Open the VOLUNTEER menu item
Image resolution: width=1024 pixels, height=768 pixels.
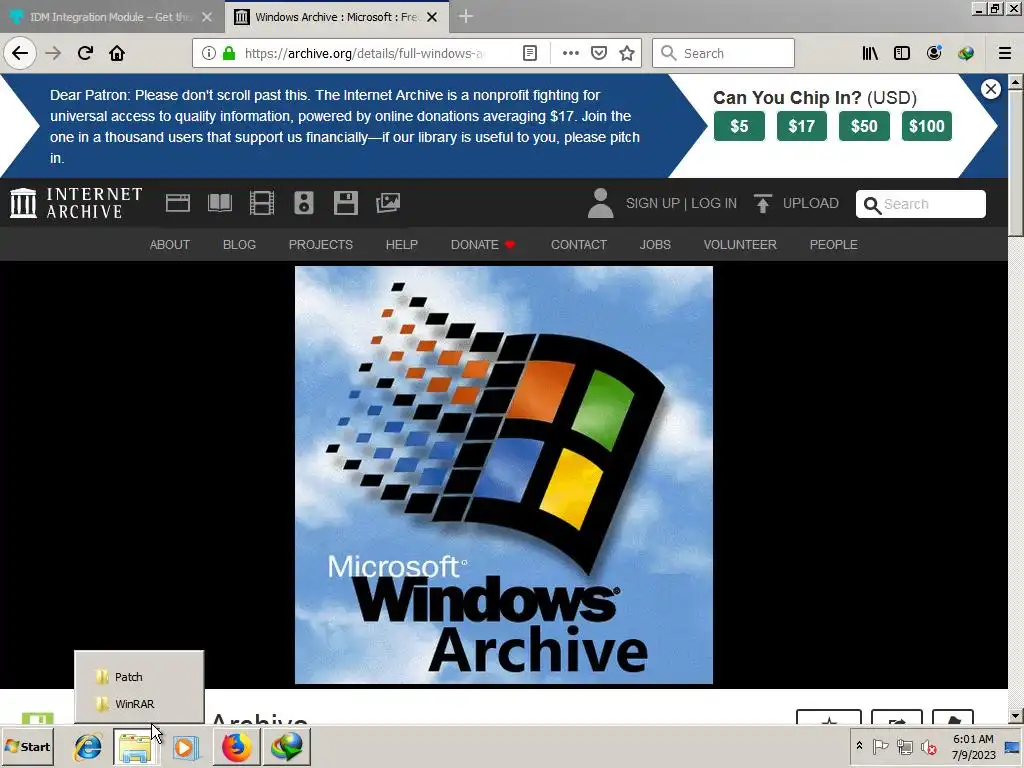pyautogui.click(x=740, y=244)
